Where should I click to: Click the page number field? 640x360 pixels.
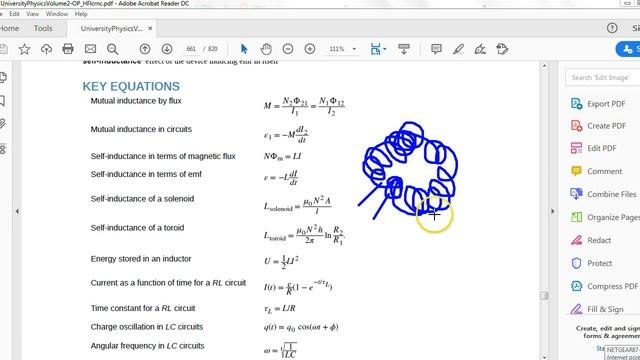[191, 49]
